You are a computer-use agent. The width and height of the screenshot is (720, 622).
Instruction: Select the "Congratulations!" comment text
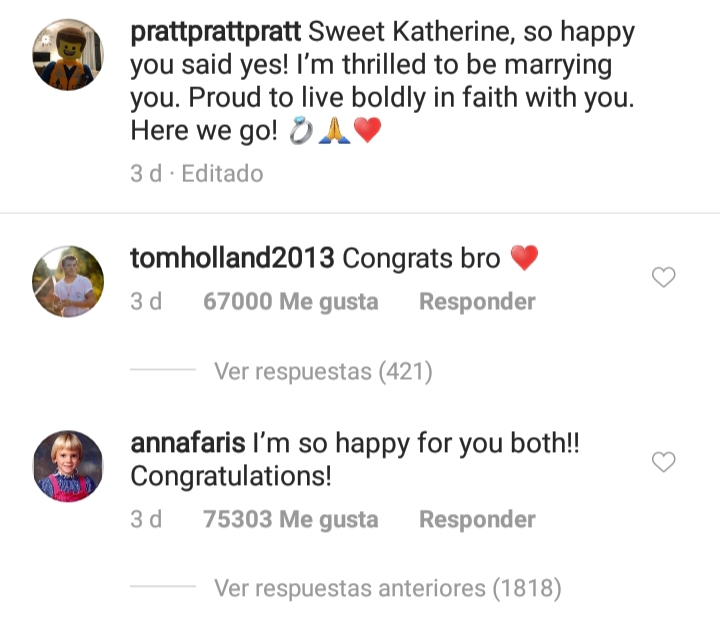(231, 476)
